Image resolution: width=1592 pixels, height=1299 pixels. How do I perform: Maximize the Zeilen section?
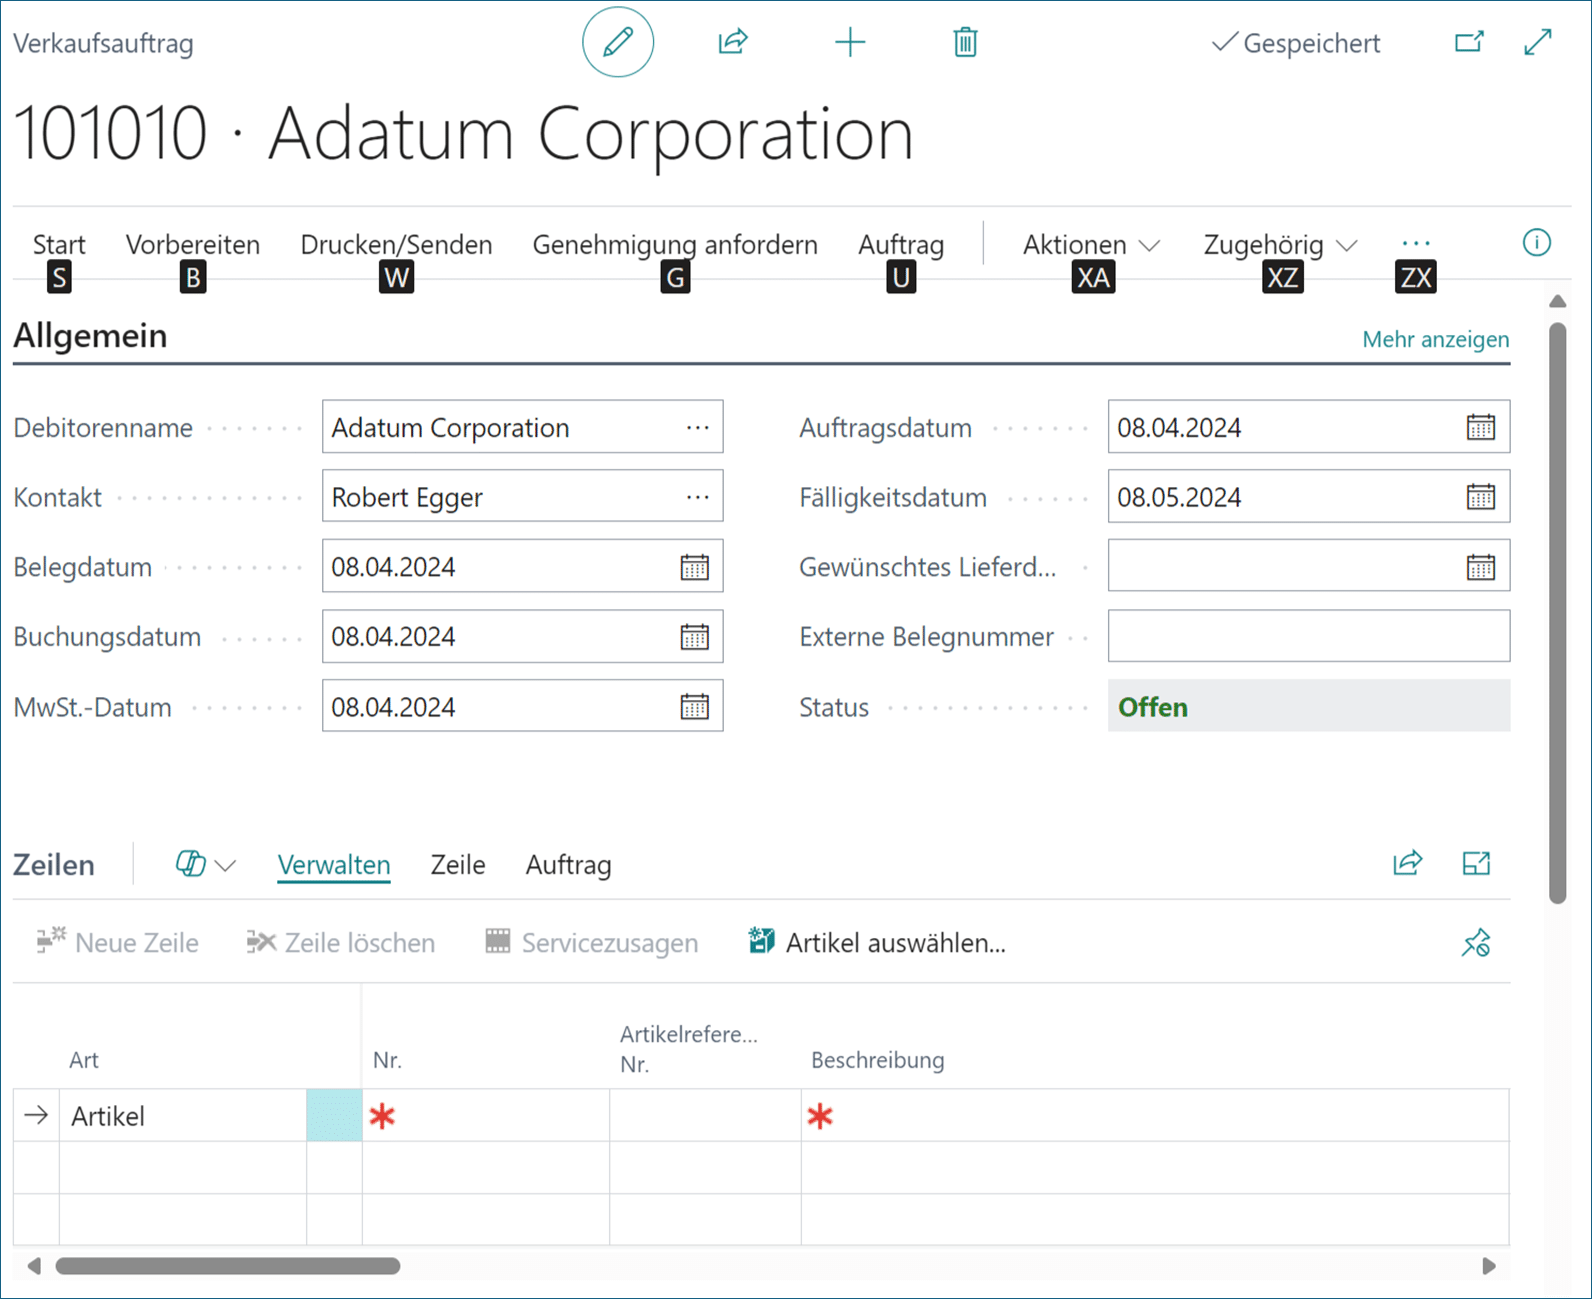pyautogui.click(x=1476, y=864)
